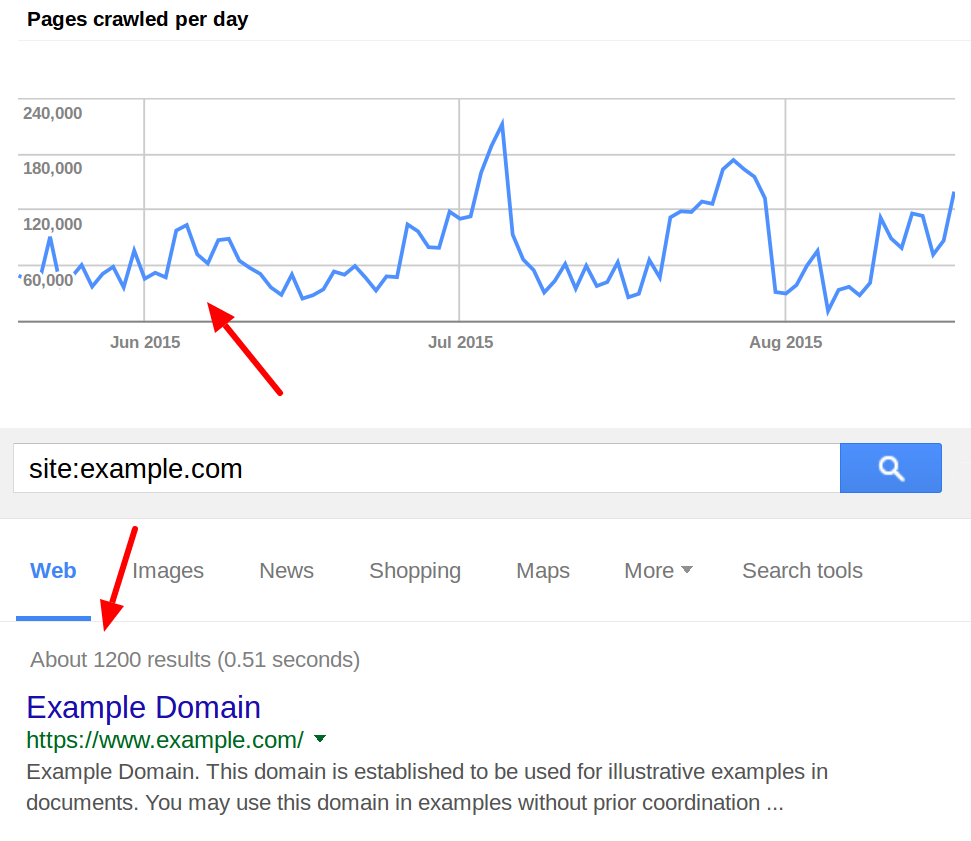Go to the Shopping tab
This screenshot has width=971, height=841.
[415, 571]
